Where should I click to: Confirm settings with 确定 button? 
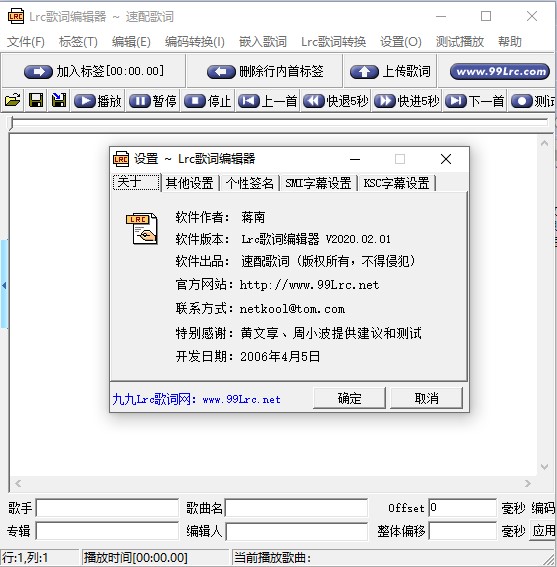(x=349, y=398)
